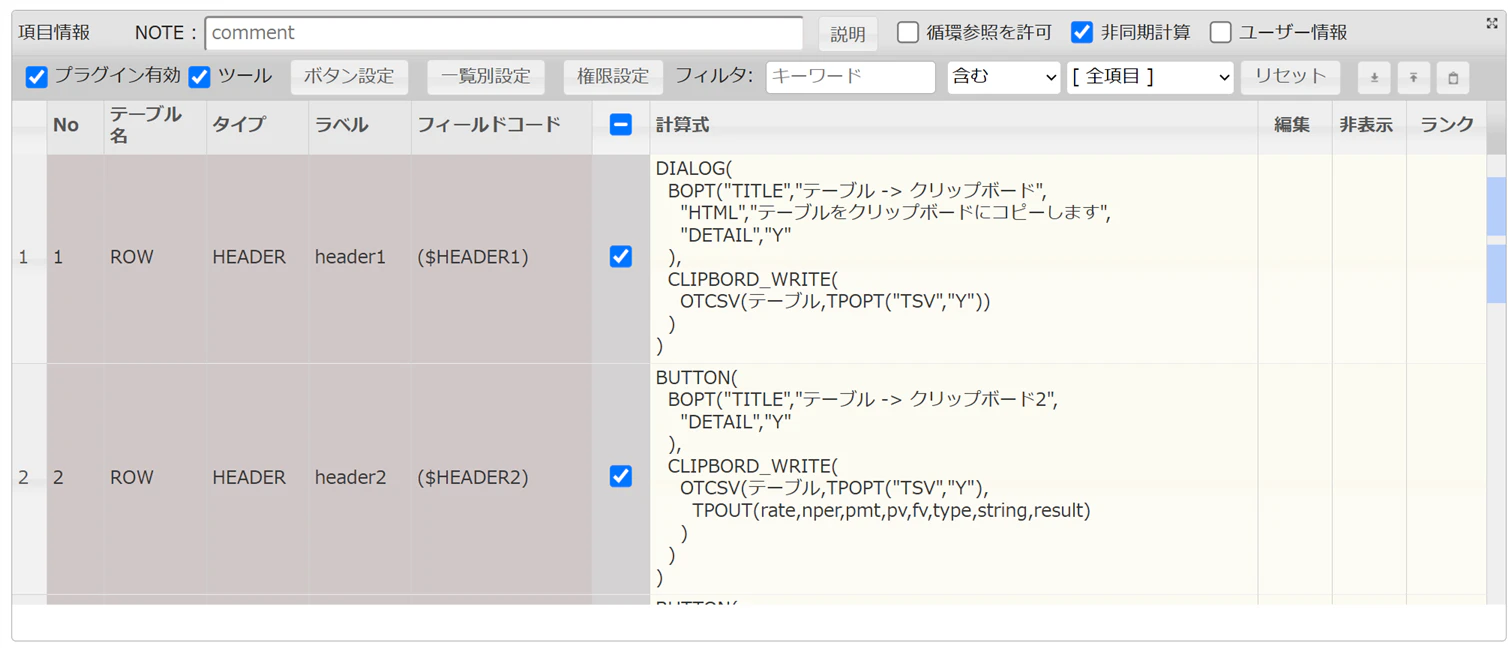1508x648 pixels.
Task: Open 一覧別設定 settings
Action: (486, 77)
